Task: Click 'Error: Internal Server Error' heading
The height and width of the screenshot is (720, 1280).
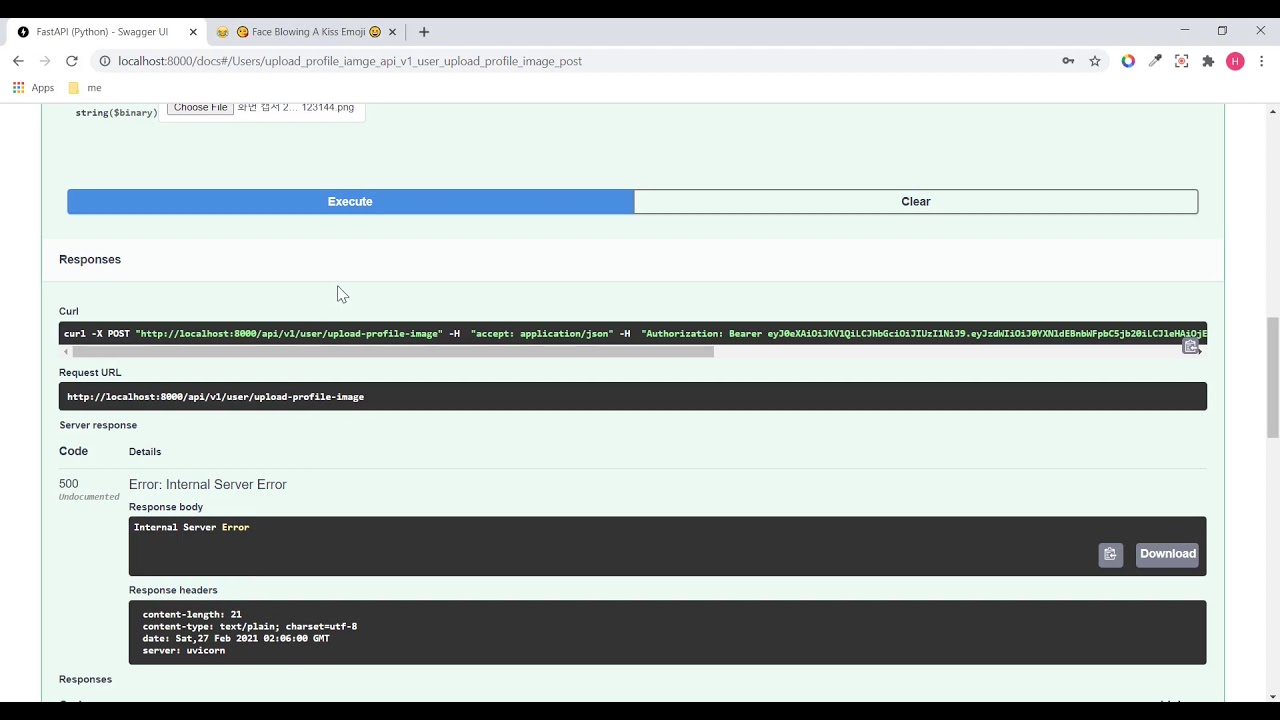Action: pyautogui.click(x=208, y=485)
